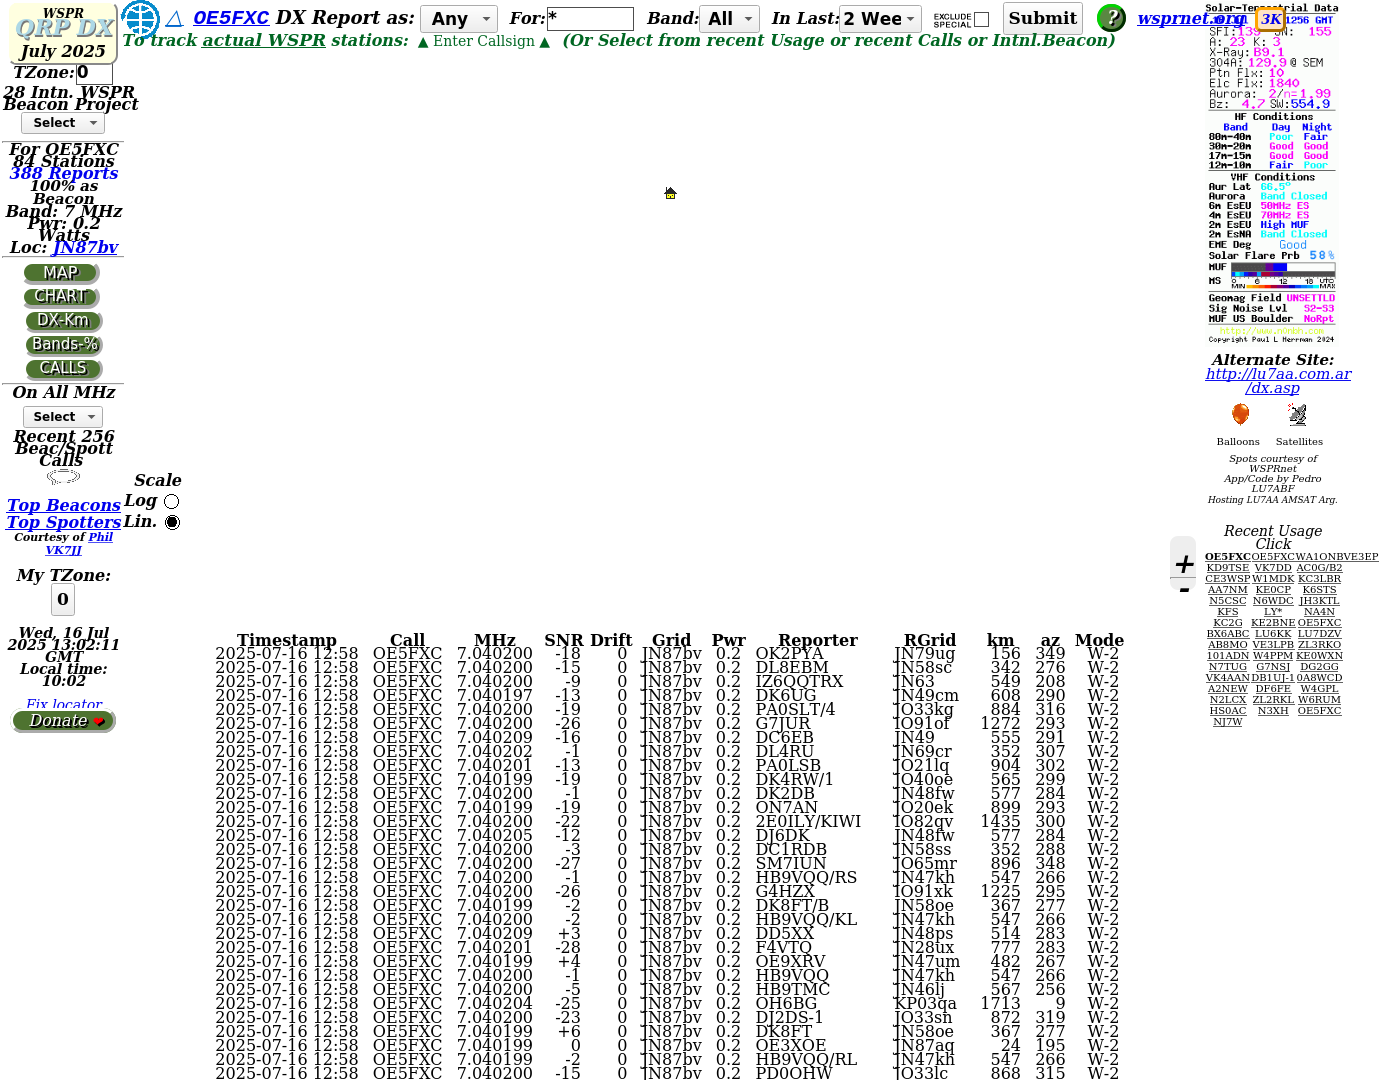Open the In Last time range dropdown

[x=879, y=19]
